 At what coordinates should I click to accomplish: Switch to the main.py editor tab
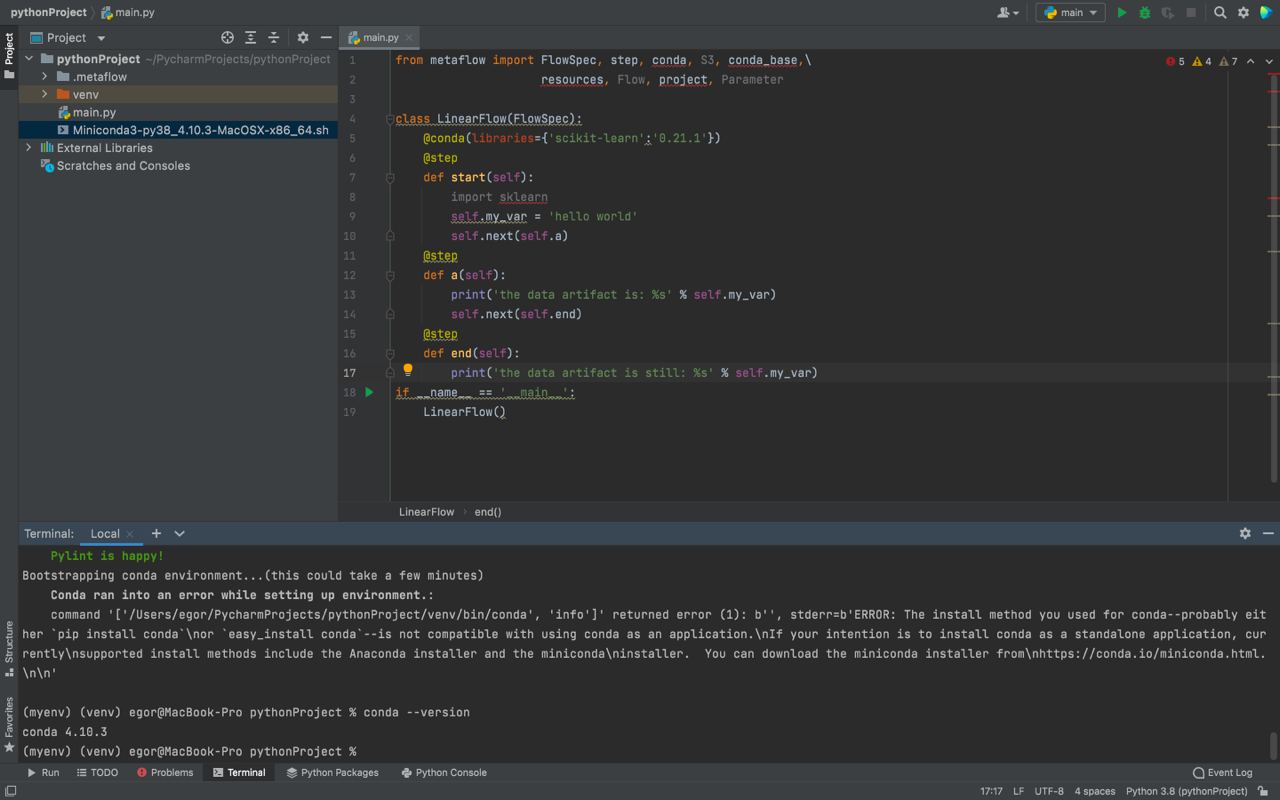click(x=380, y=37)
